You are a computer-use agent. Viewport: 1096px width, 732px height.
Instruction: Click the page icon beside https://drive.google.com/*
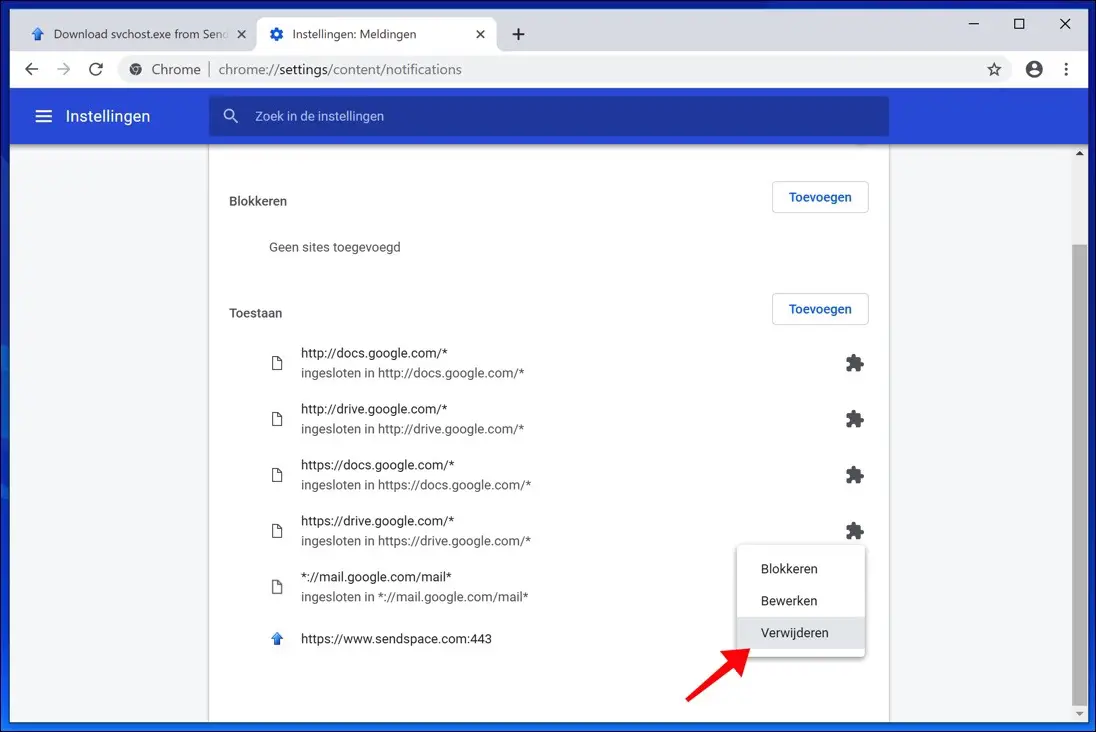click(277, 531)
